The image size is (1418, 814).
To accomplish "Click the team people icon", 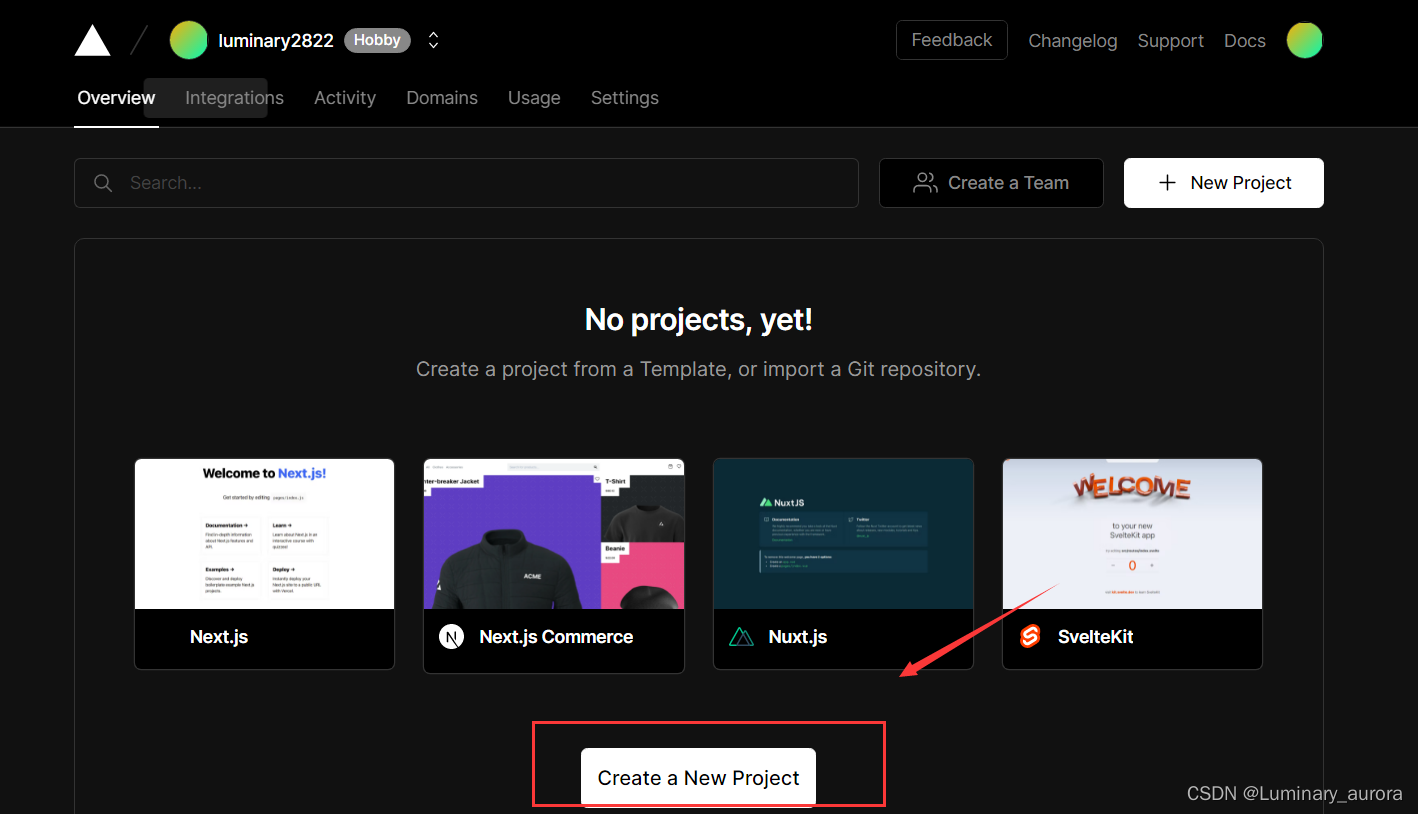I will 925,183.
